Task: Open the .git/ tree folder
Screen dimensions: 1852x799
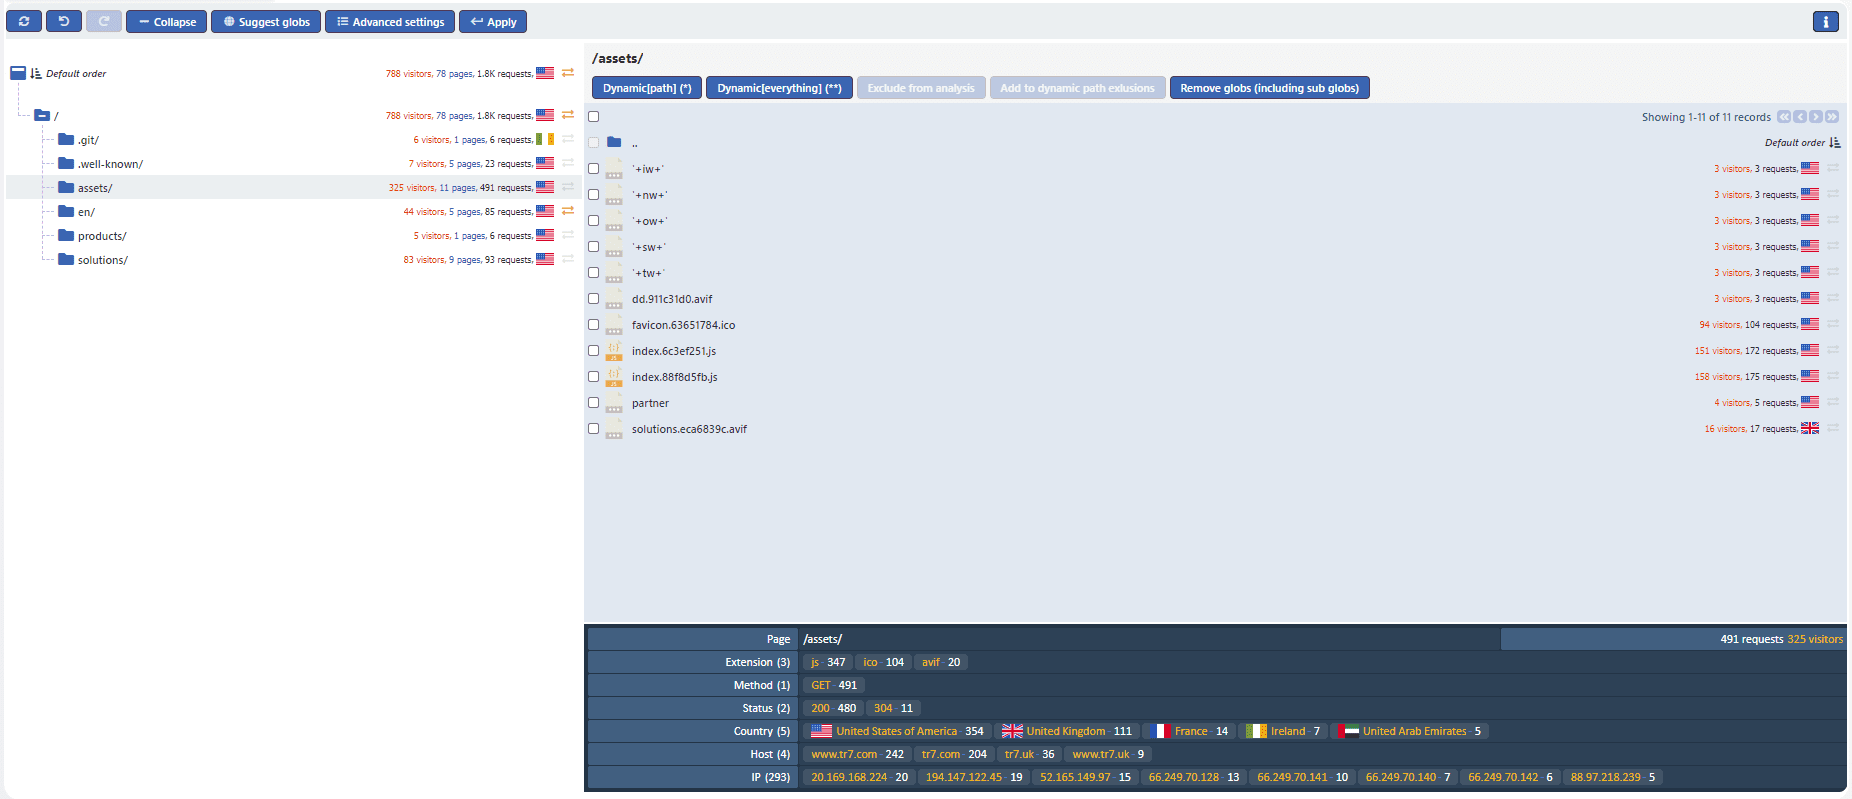Action: [88, 140]
